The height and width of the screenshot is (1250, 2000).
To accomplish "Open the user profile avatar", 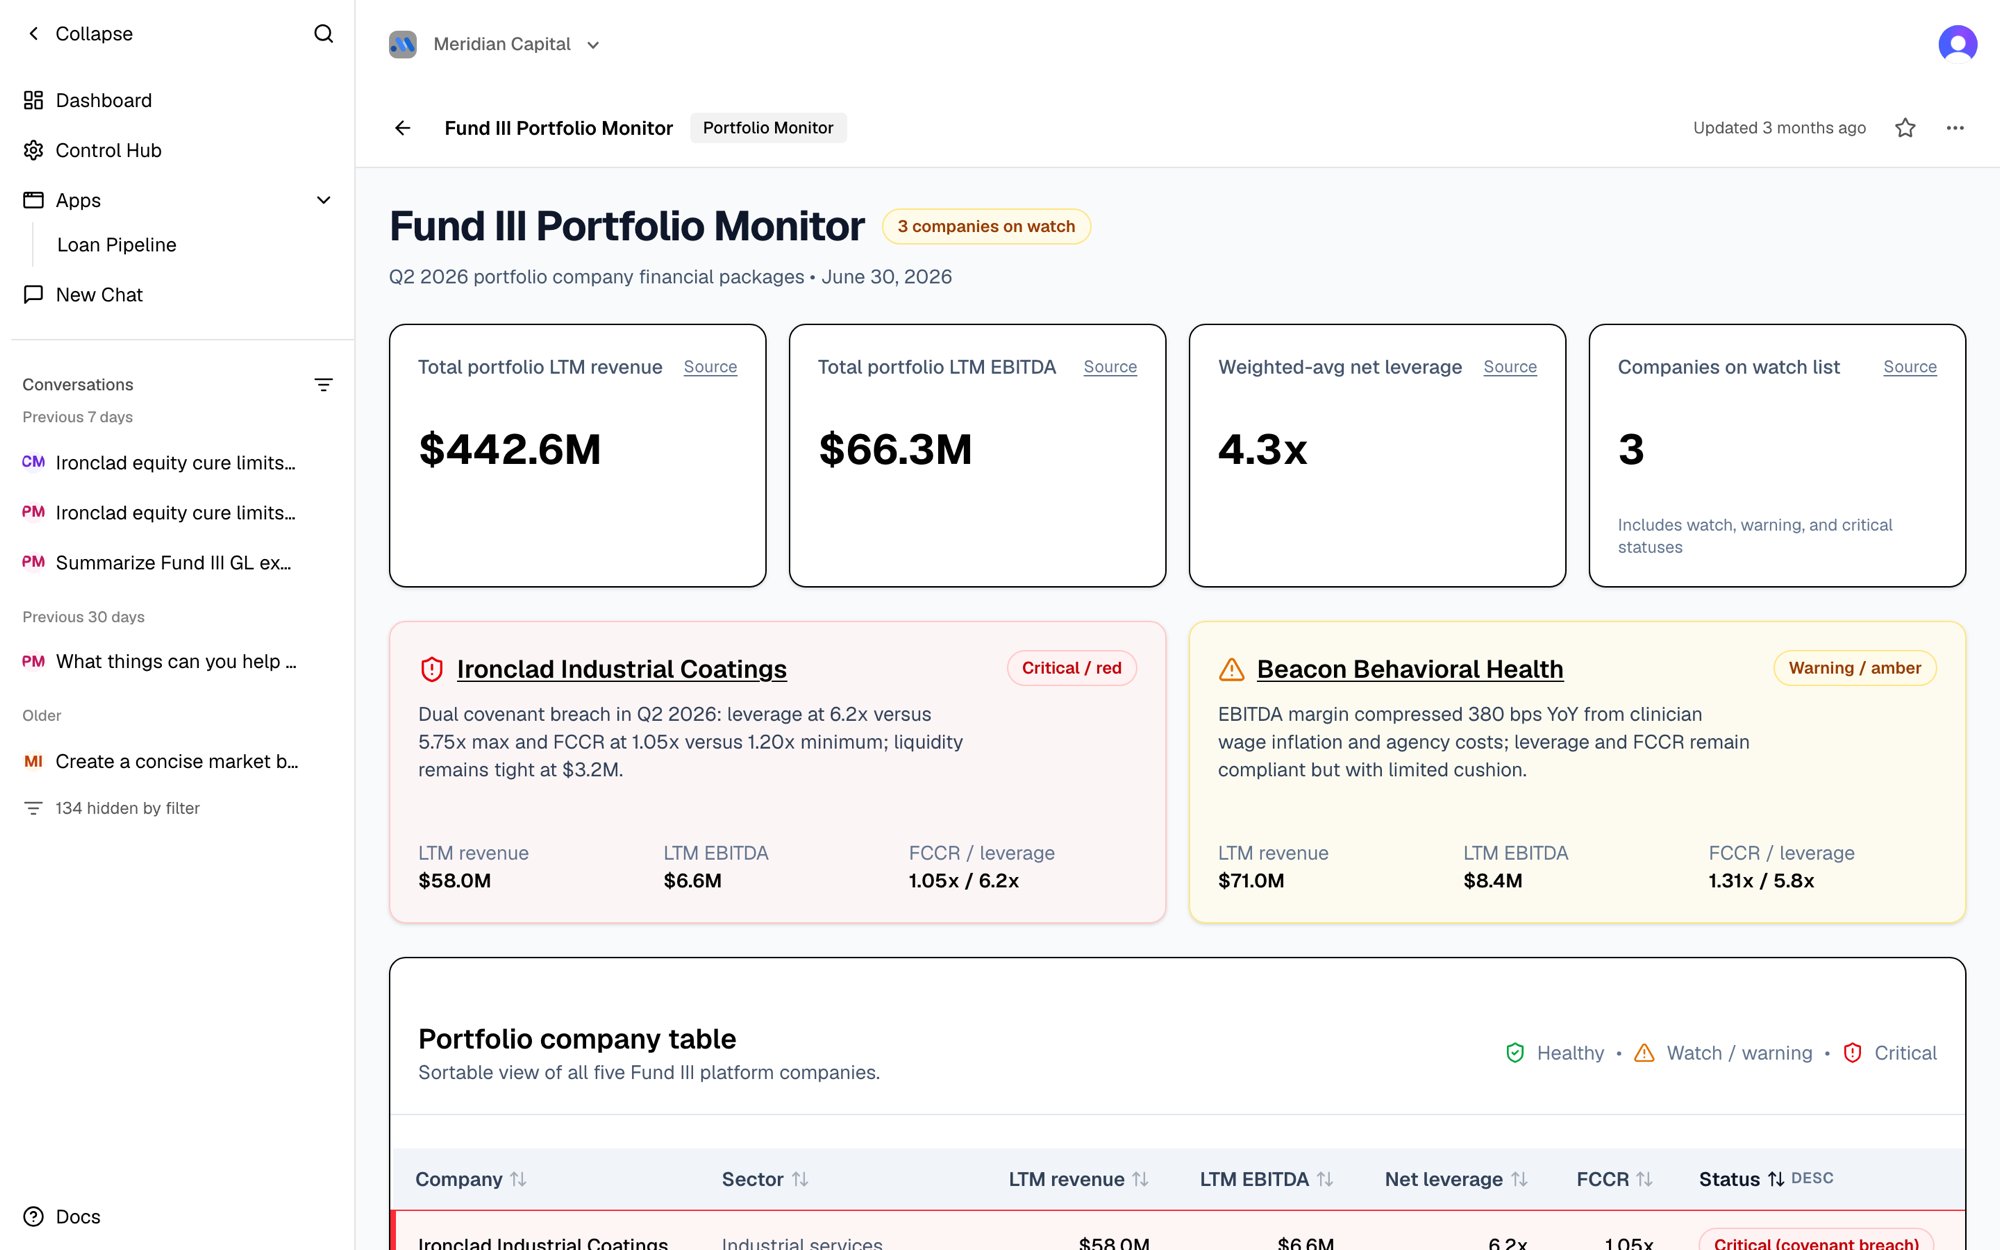I will pyautogui.click(x=1957, y=44).
